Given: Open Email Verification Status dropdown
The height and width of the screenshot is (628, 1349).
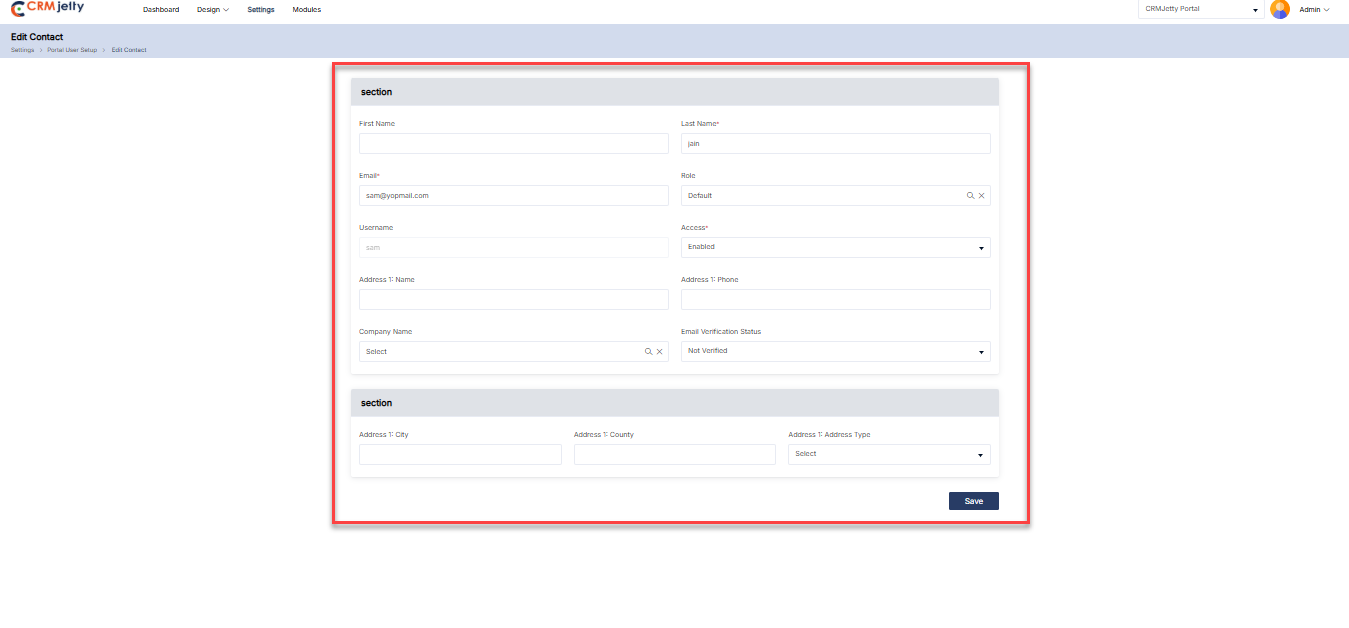Looking at the screenshot, I should 835,352.
